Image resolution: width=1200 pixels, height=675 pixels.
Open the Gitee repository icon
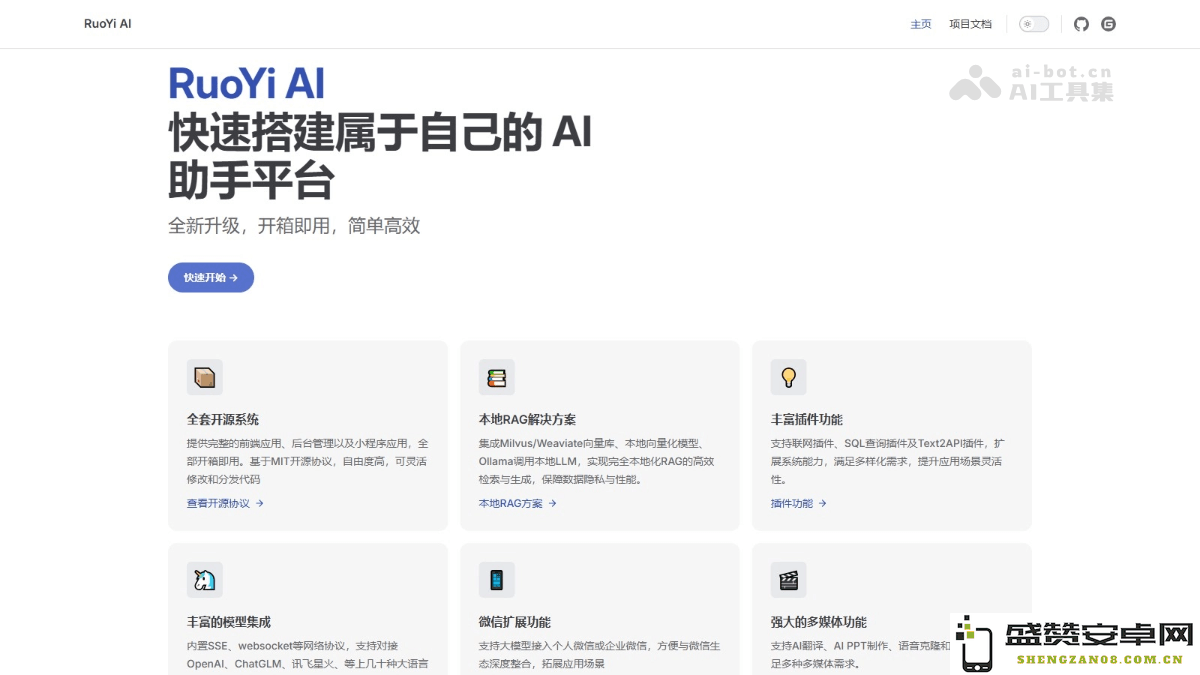[x=1108, y=24]
